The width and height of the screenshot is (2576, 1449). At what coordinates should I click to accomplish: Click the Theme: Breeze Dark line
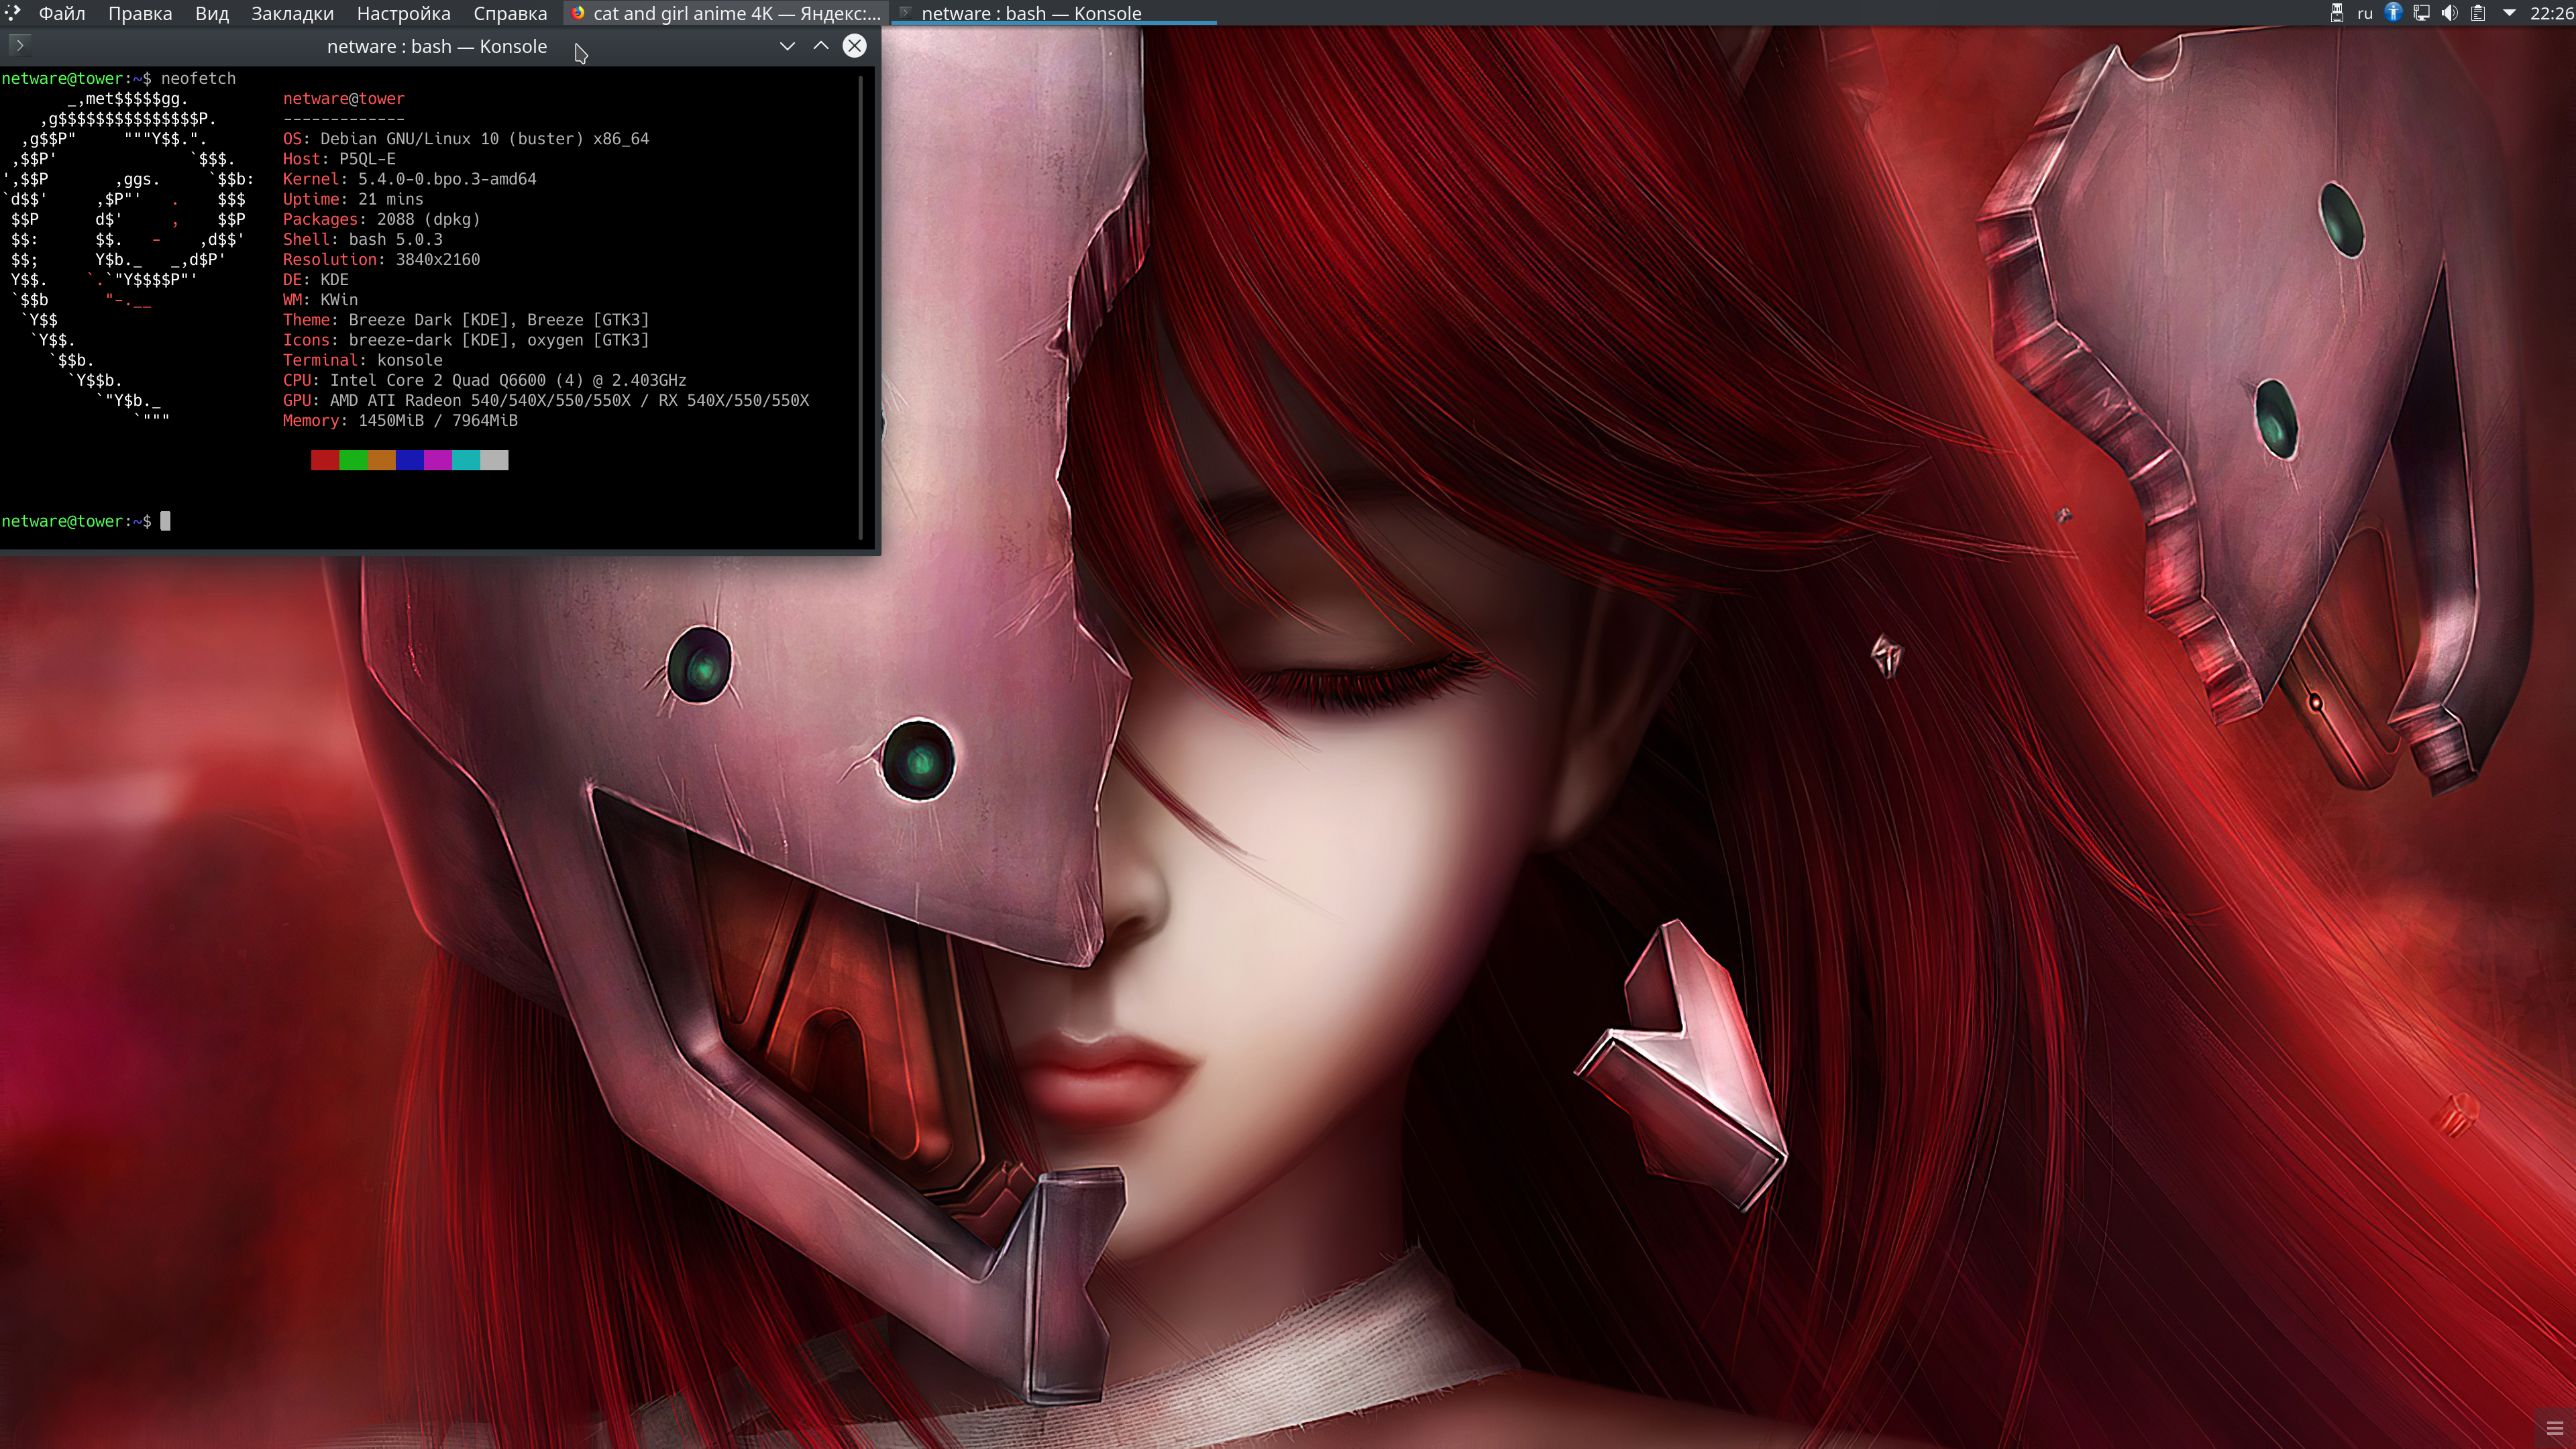point(466,320)
